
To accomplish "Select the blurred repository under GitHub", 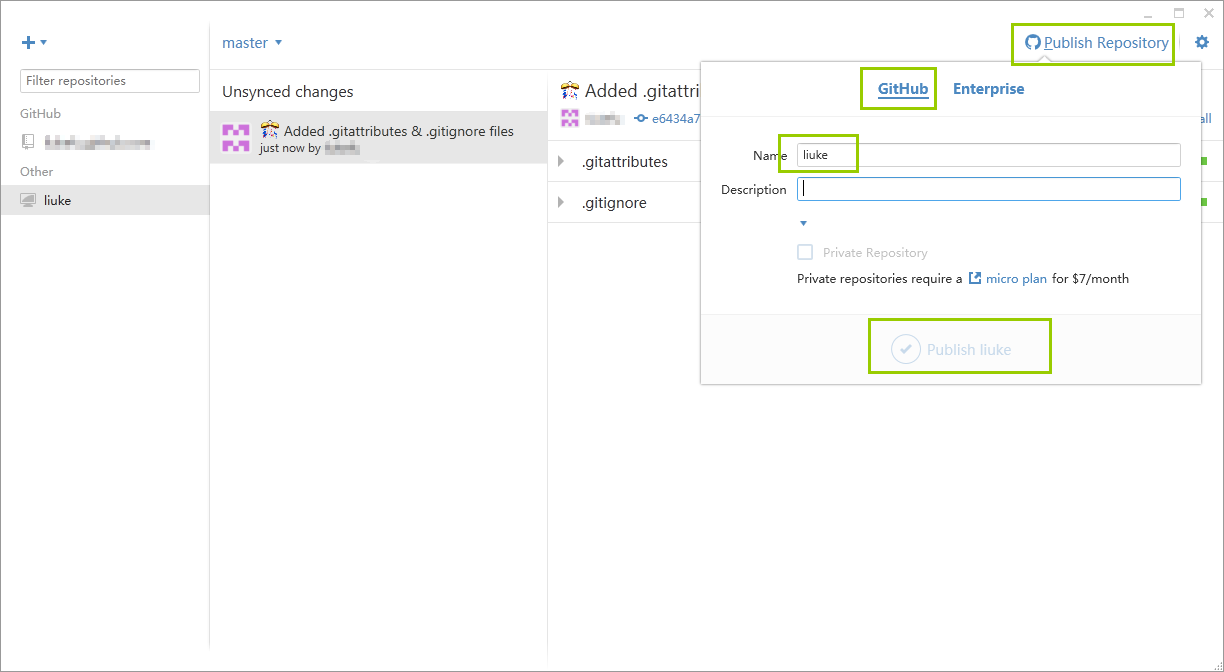I will click(x=105, y=143).
